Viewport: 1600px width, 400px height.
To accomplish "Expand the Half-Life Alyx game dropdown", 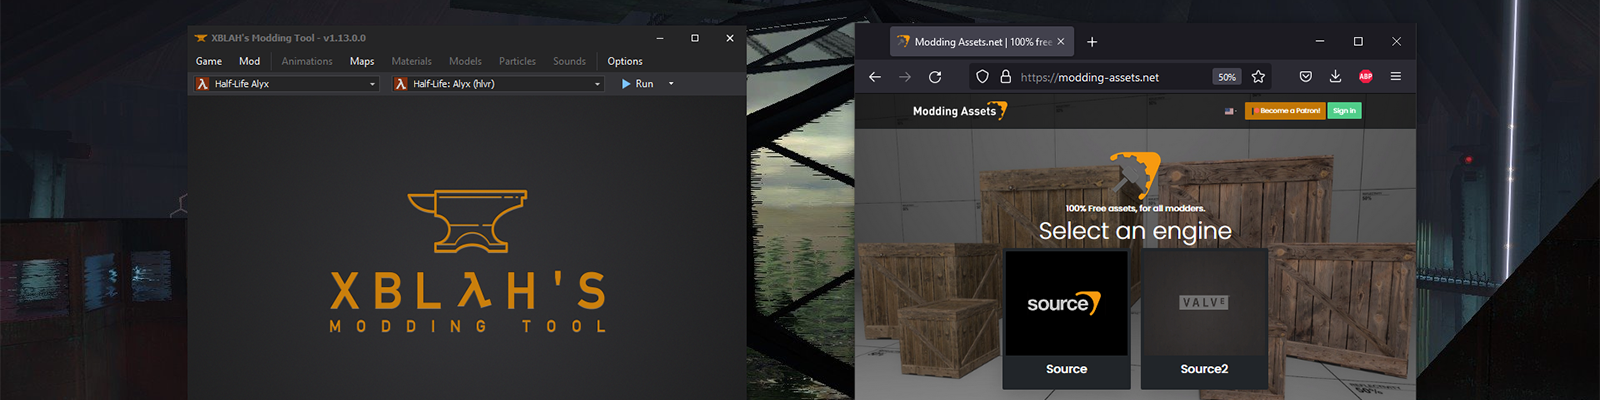I will click(x=372, y=84).
